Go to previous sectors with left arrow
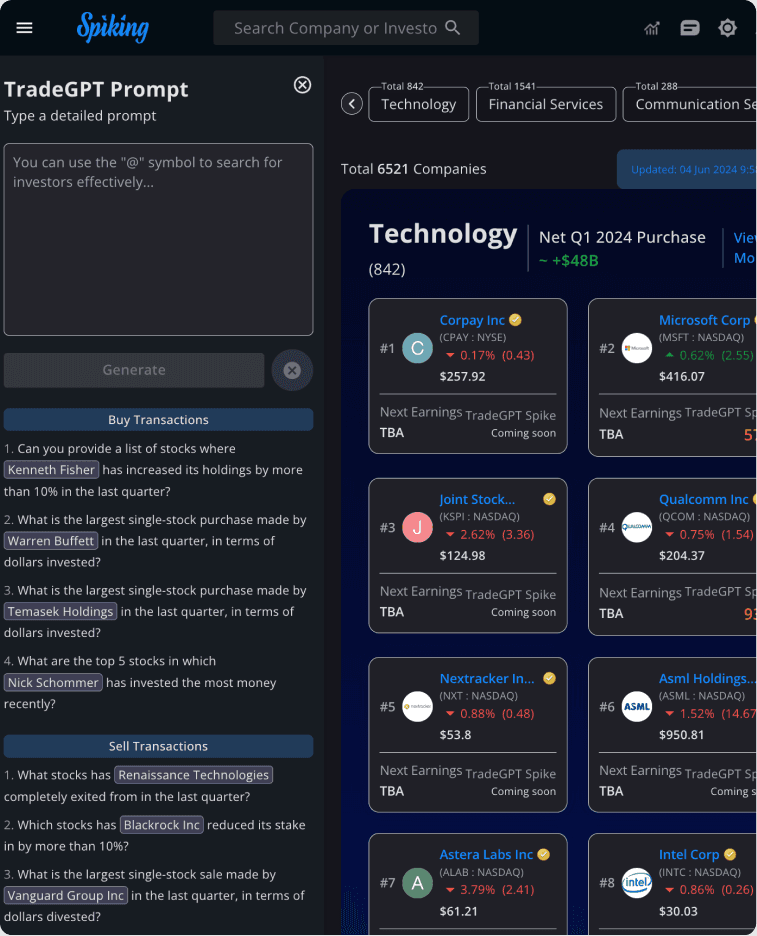757x936 pixels. [352, 104]
